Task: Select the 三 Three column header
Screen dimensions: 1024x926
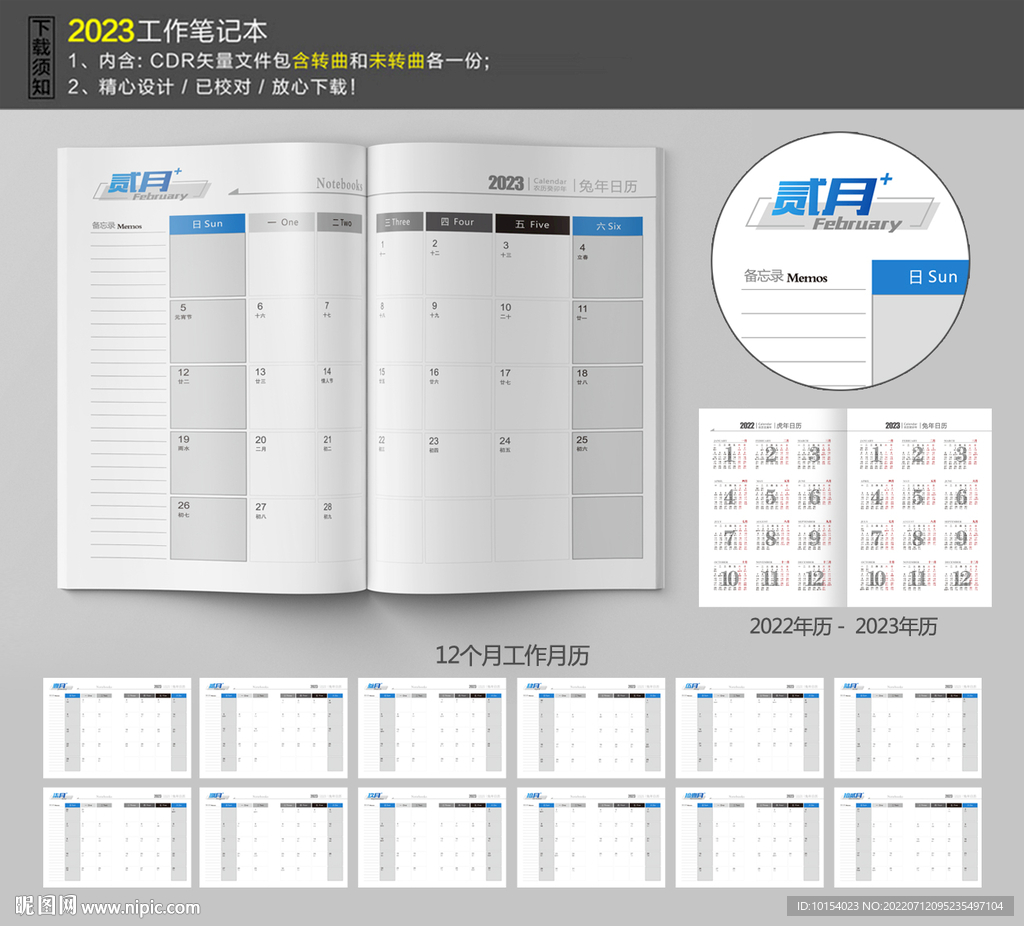Action: point(398,222)
